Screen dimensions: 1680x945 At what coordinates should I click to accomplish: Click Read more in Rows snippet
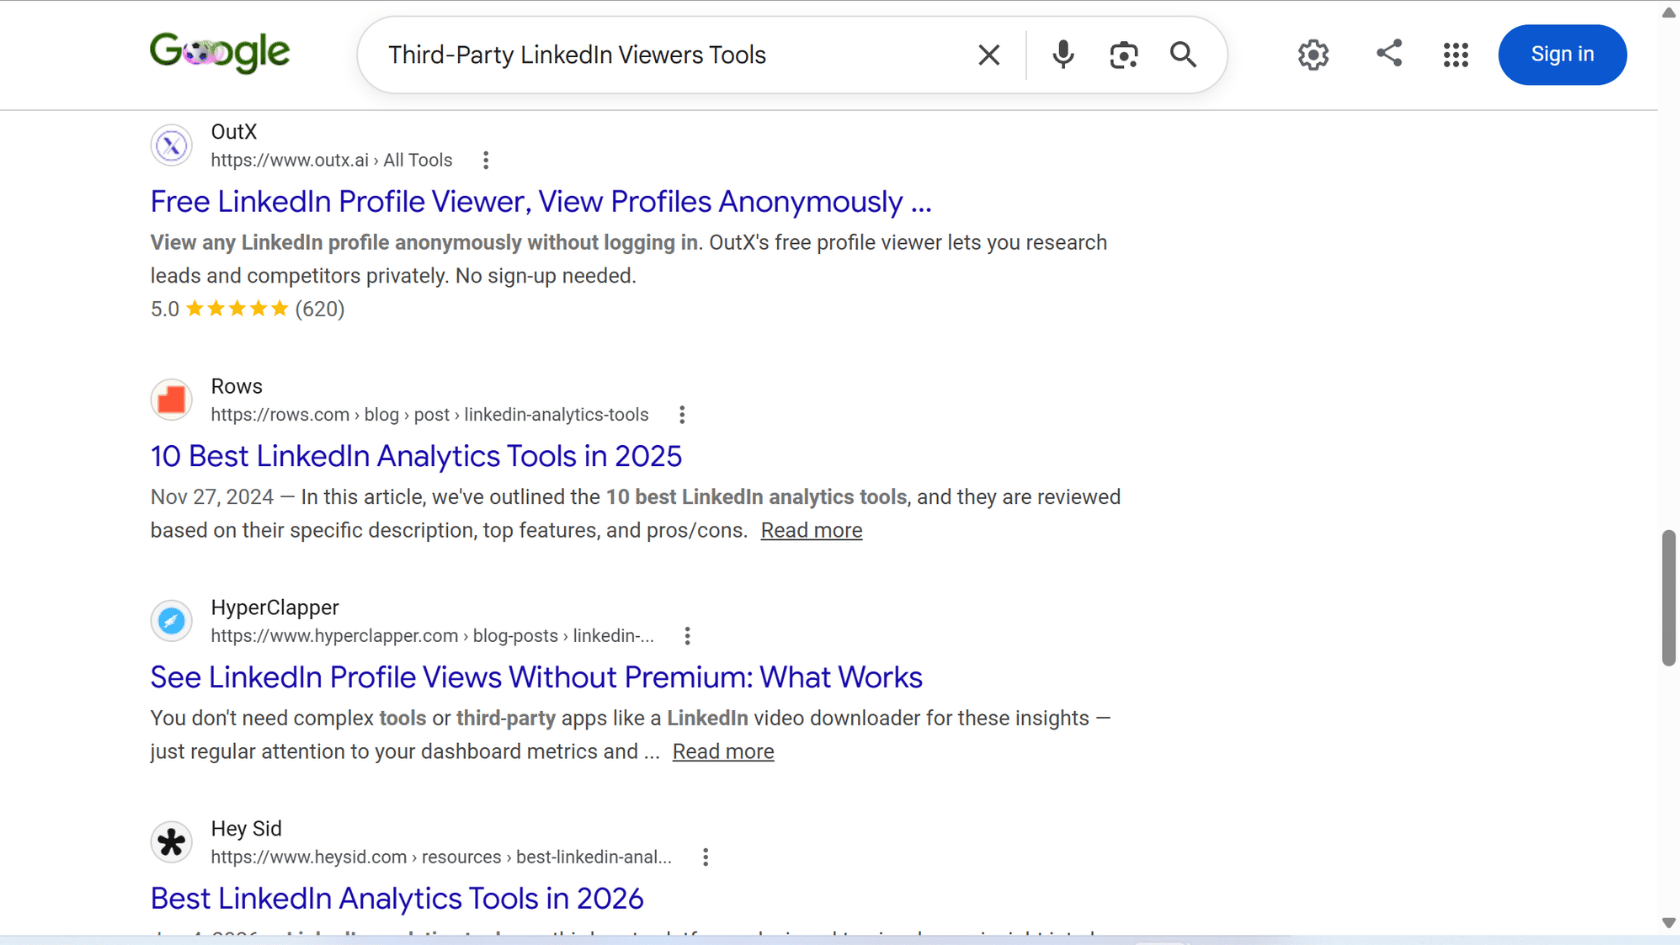[x=811, y=531]
